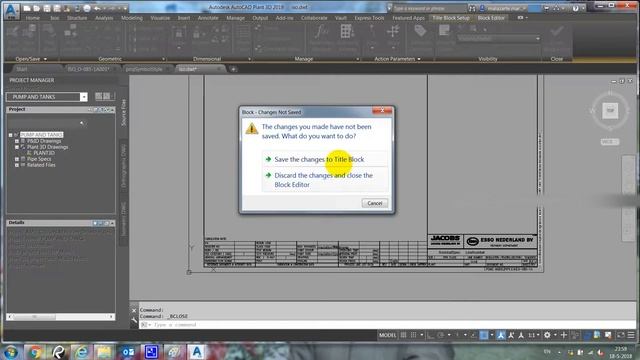Click the ViewCube TOP face
The image size is (640, 360).
610,111
